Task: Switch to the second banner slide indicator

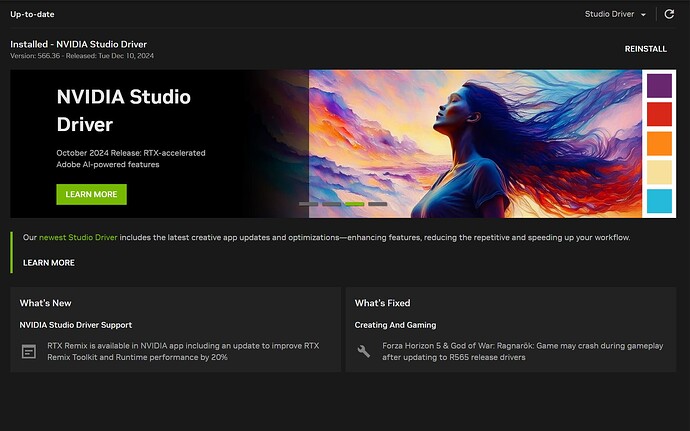Action: click(331, 204)
